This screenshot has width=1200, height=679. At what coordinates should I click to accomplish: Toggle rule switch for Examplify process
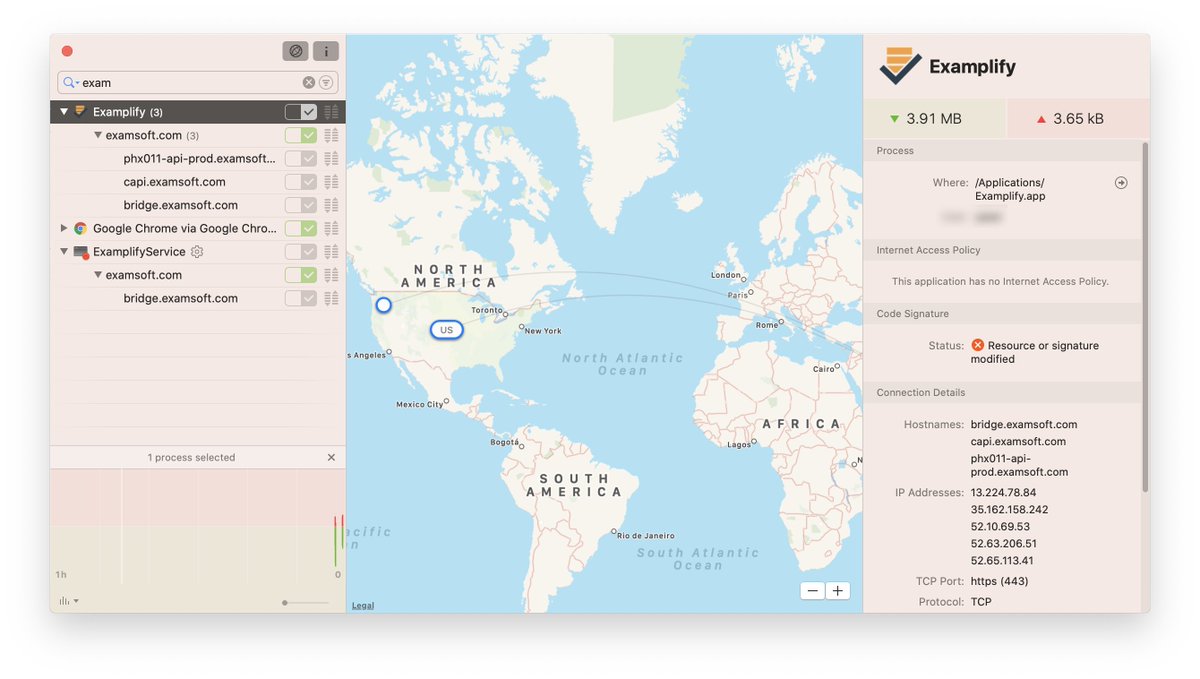(x=301, y=112)
